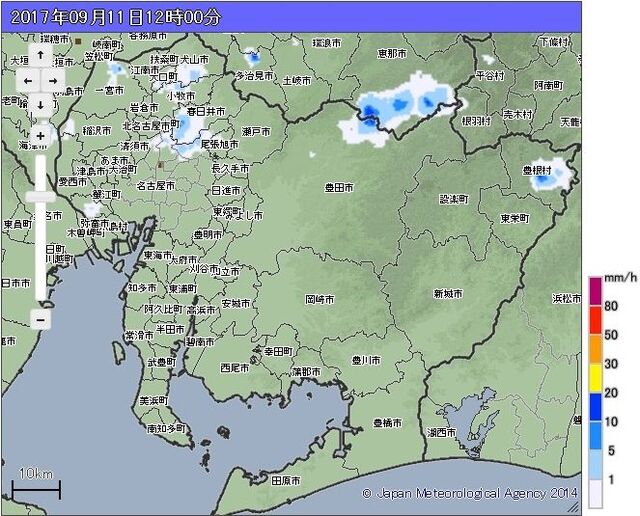Click the 蒲郡市 map label
This screenshot has height=516, width=640.
(306, 372)
